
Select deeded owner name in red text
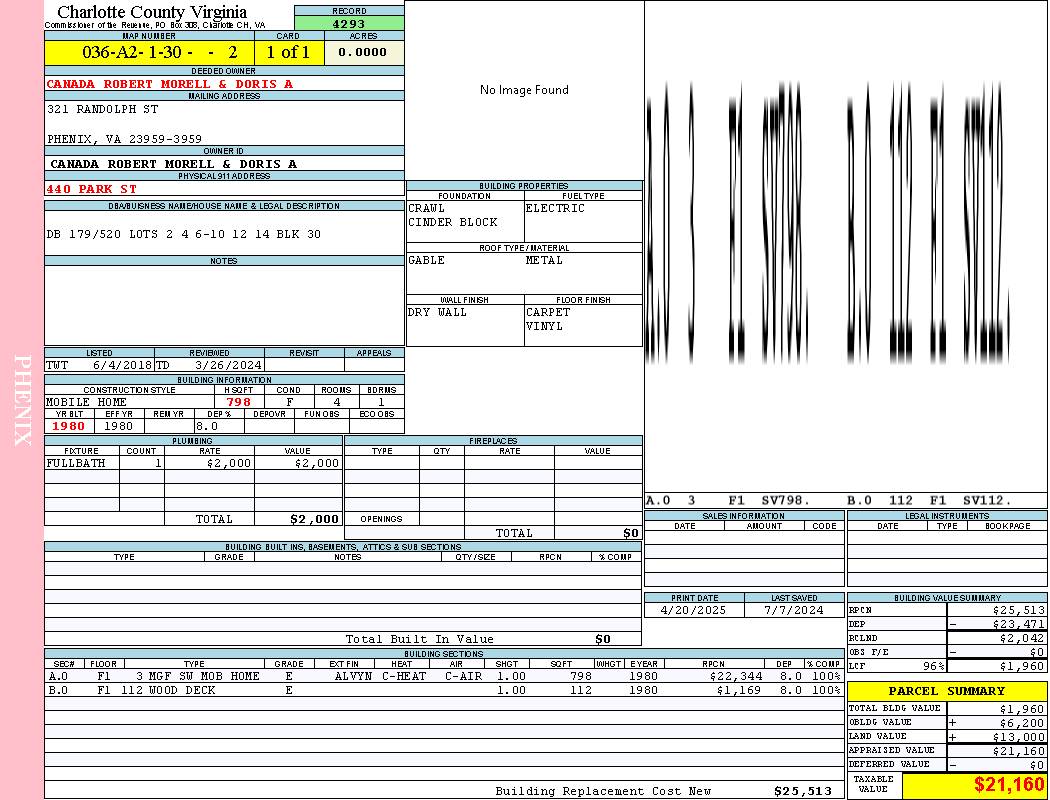170,84
